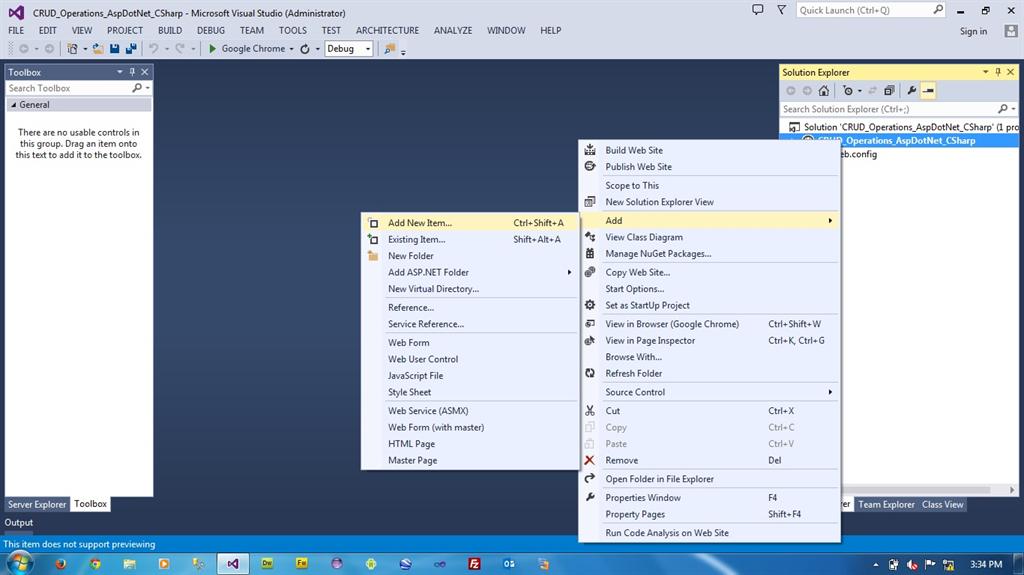Image resolution: width=1024 pixels, height=575 pixels.
Task: Click the feedback speech bubble icon
Action: point(758,10)
